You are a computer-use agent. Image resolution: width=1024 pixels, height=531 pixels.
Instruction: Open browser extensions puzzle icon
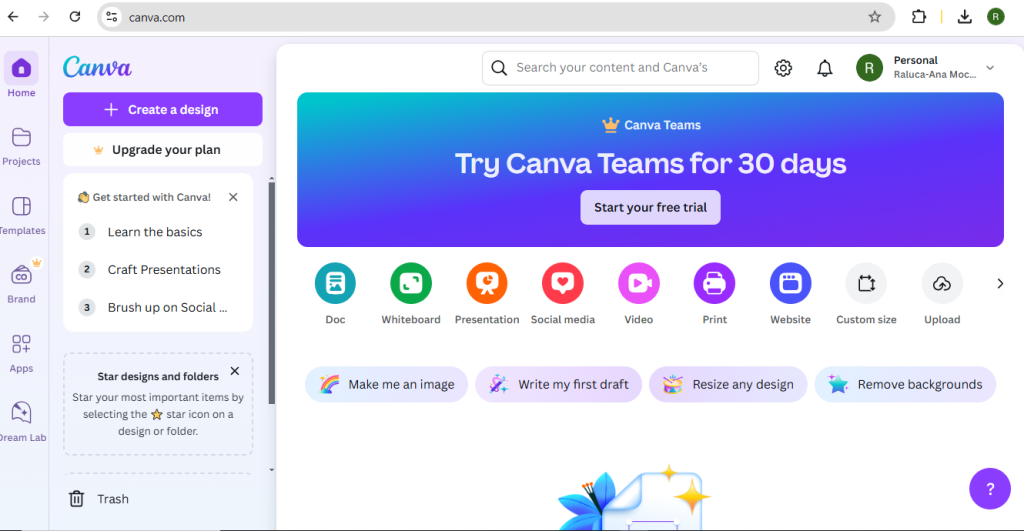coord(919,17)
